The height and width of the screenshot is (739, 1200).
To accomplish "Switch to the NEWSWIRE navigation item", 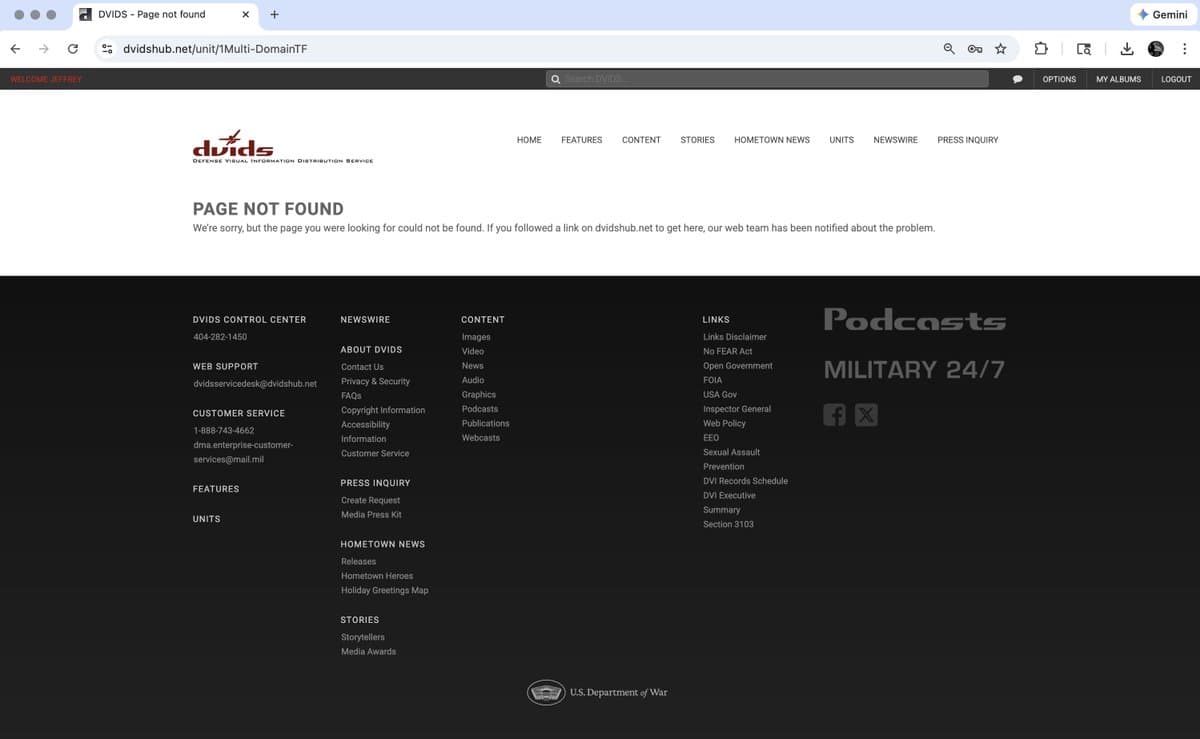I will 895,140.
